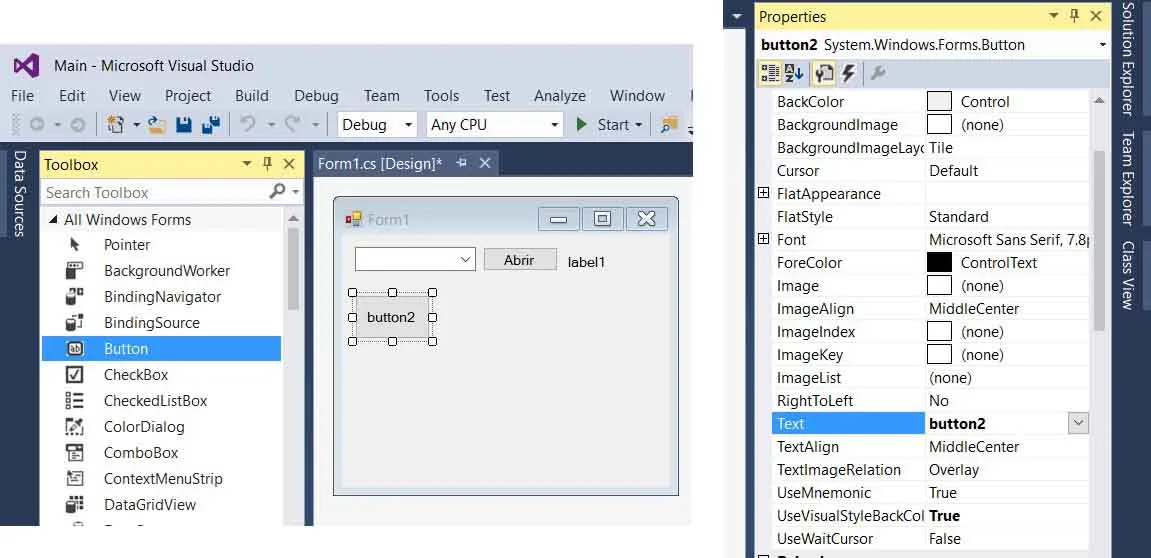Click the search magnifier in Toolbox
Screen dimensions: 1151x558
coord(277,192)
